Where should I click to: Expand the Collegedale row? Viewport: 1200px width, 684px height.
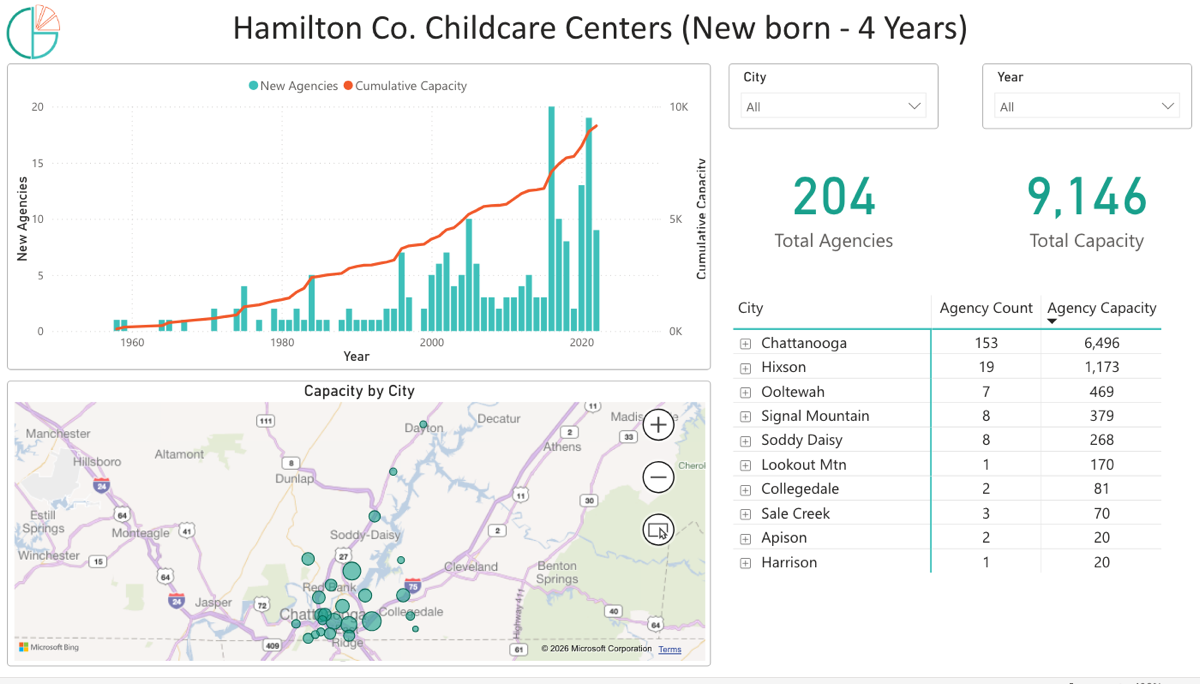(x=745, y=490)
